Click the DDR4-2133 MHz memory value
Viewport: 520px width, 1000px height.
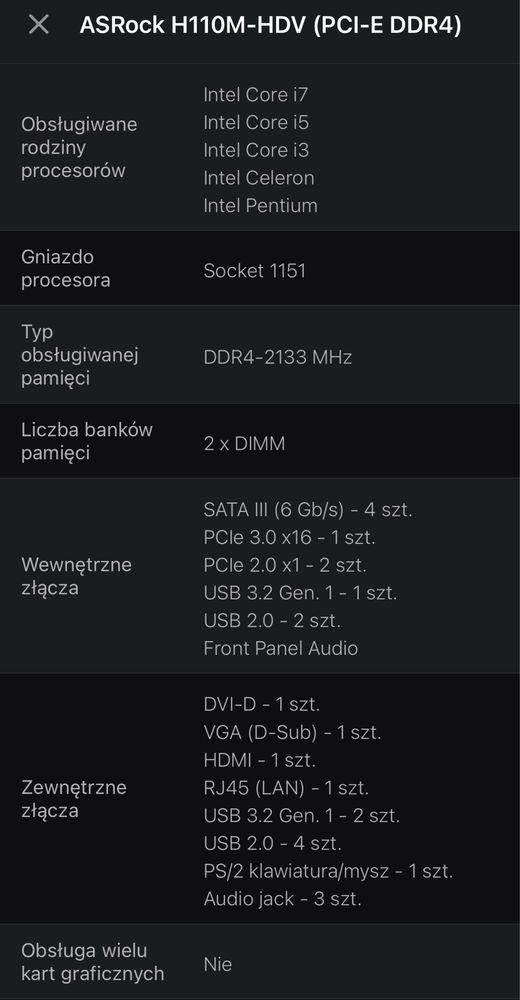point(278,357)
